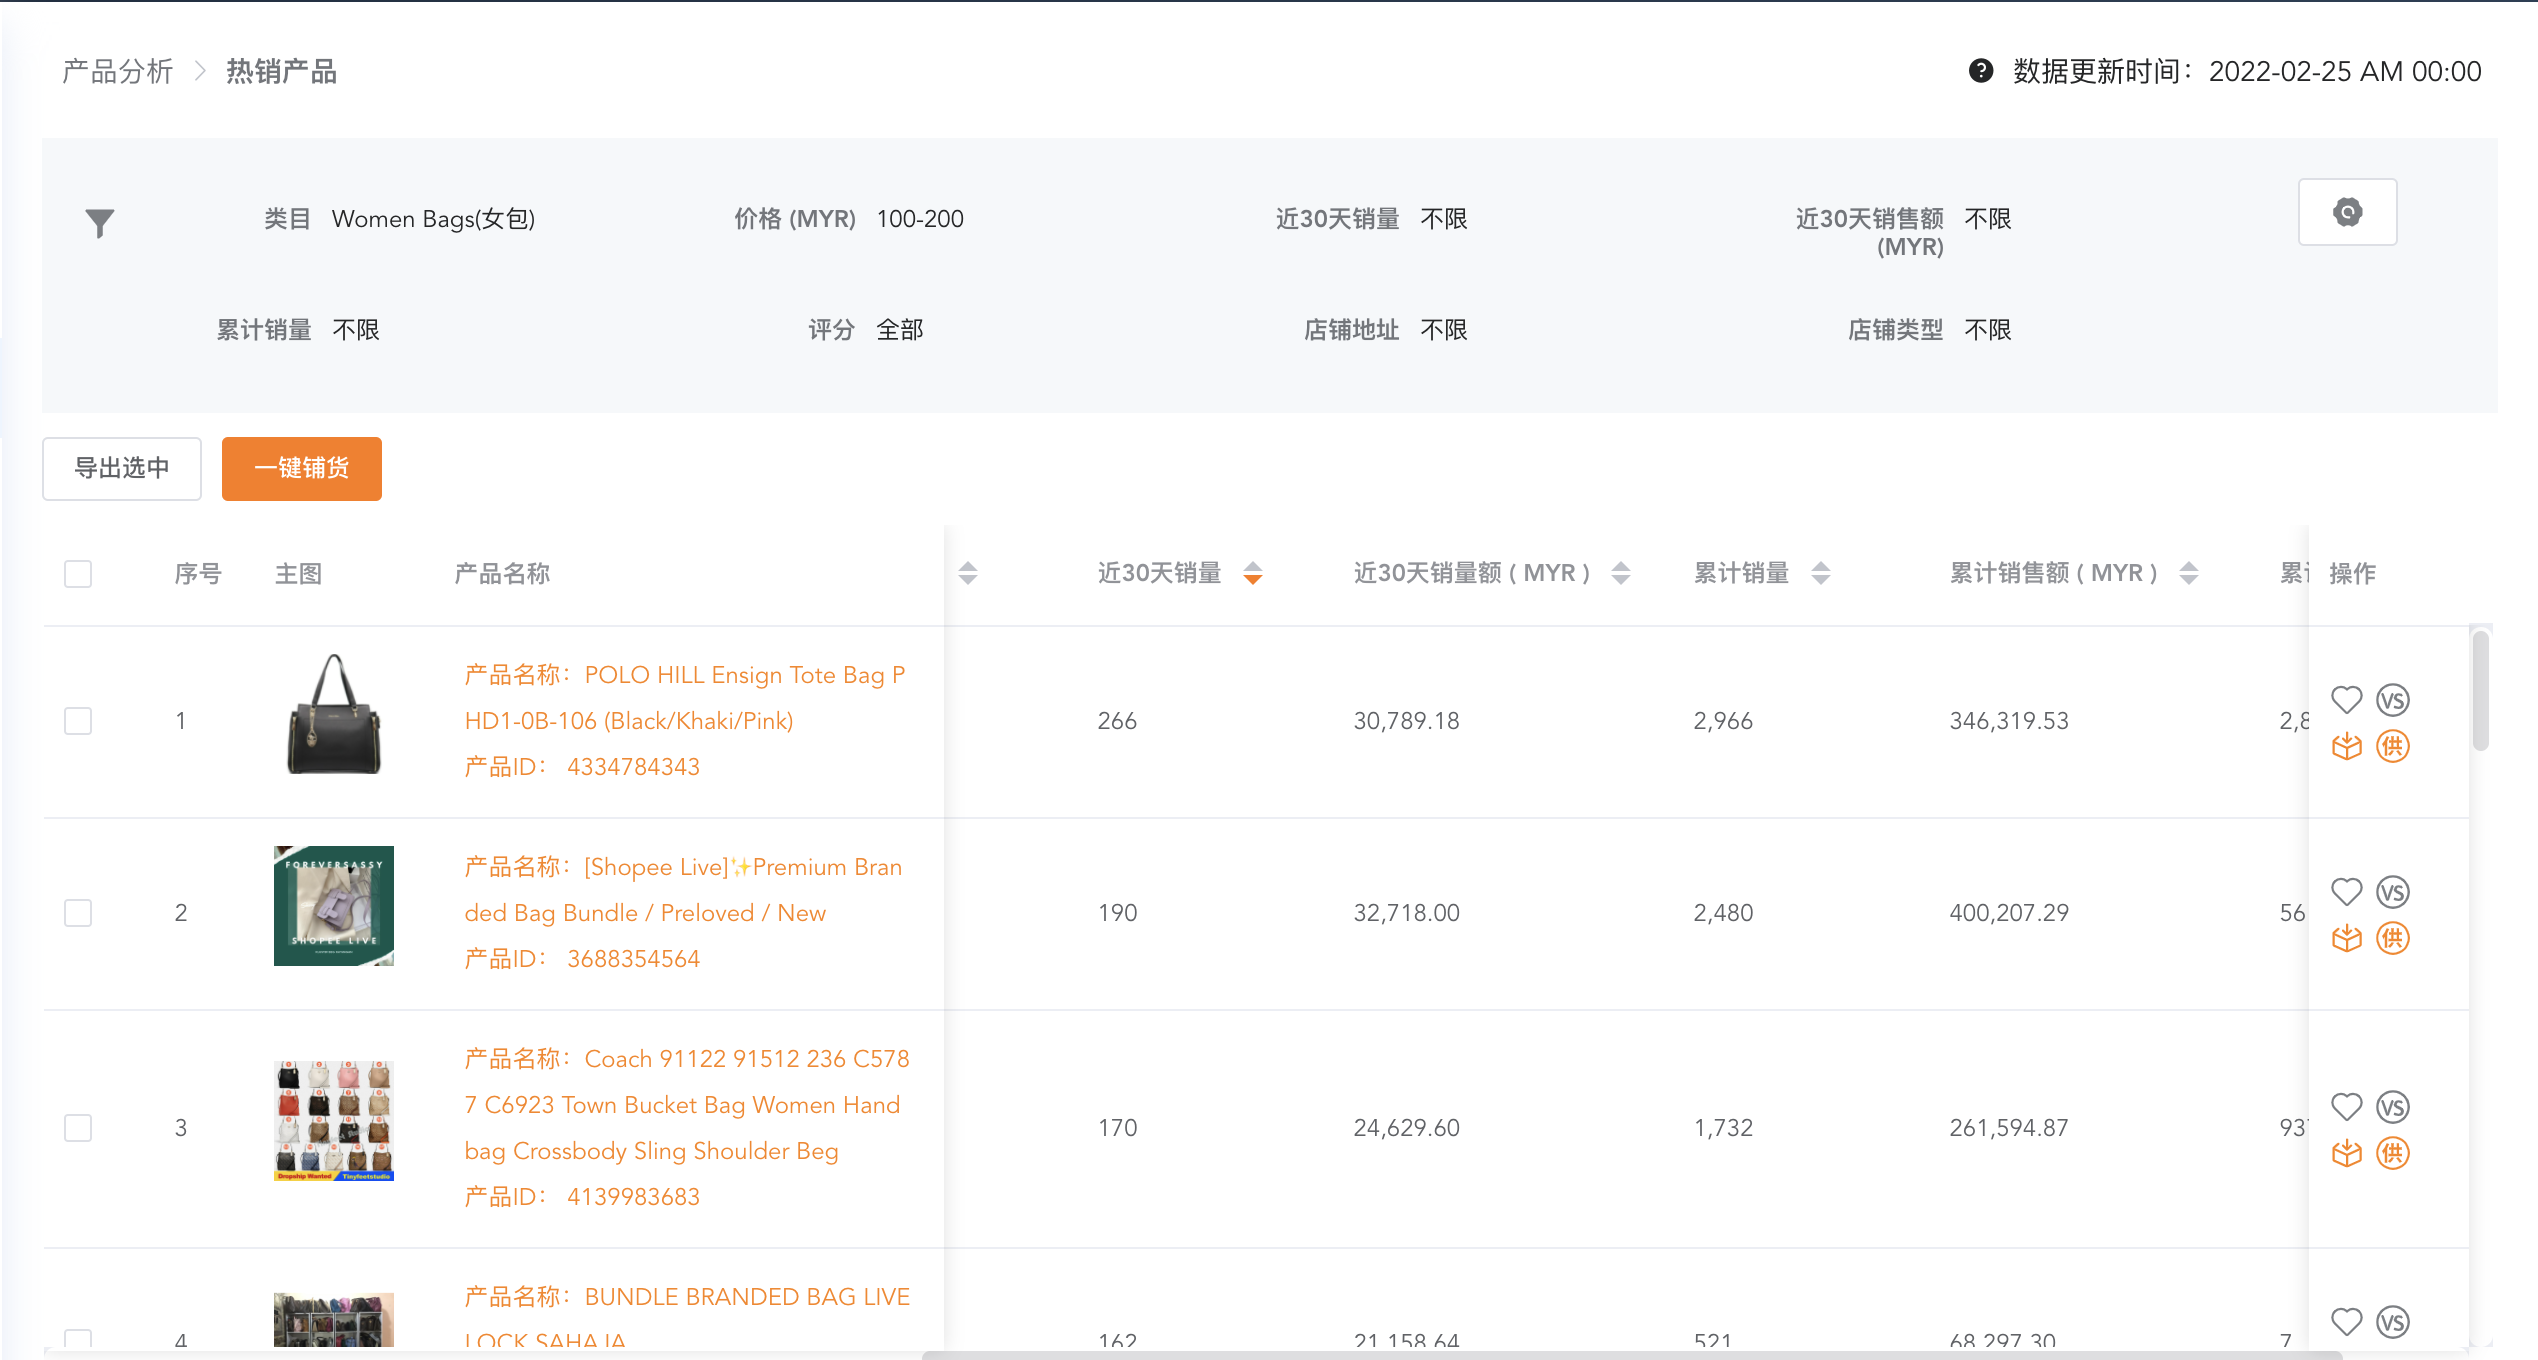Check the checkbox for row 2
This screenshot has height=1360, width=2538.
point(78,912)
